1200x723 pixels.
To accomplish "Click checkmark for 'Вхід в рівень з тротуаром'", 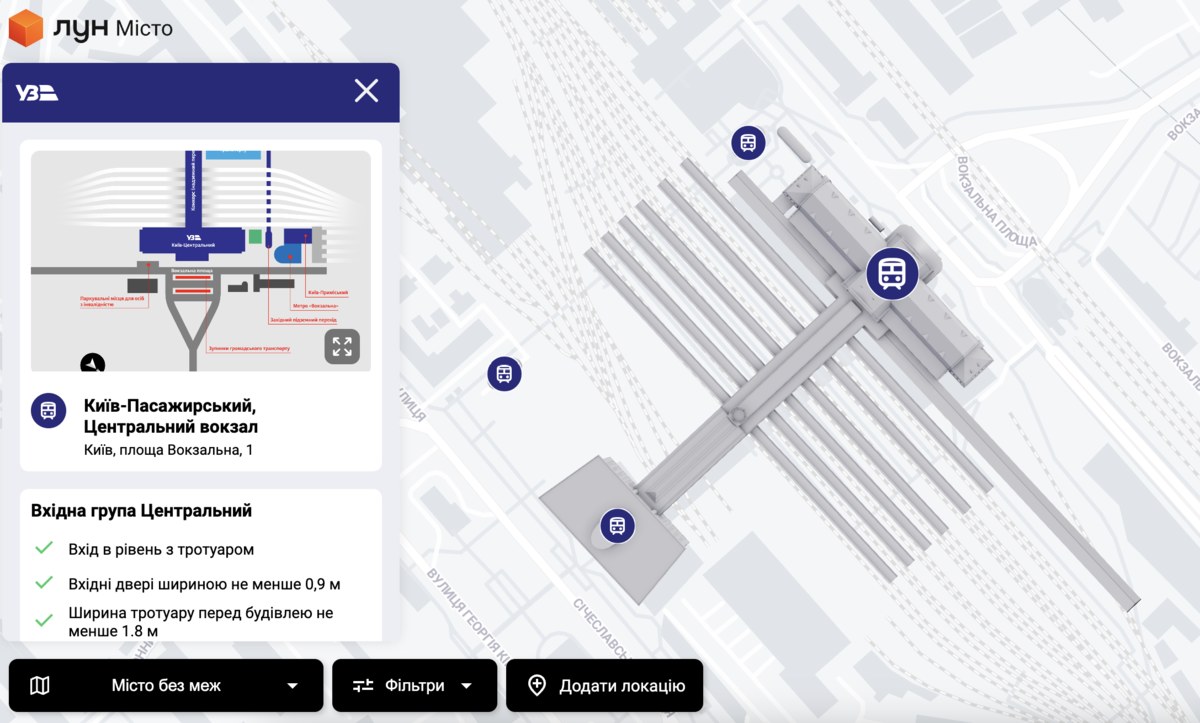I will point(44,548).
